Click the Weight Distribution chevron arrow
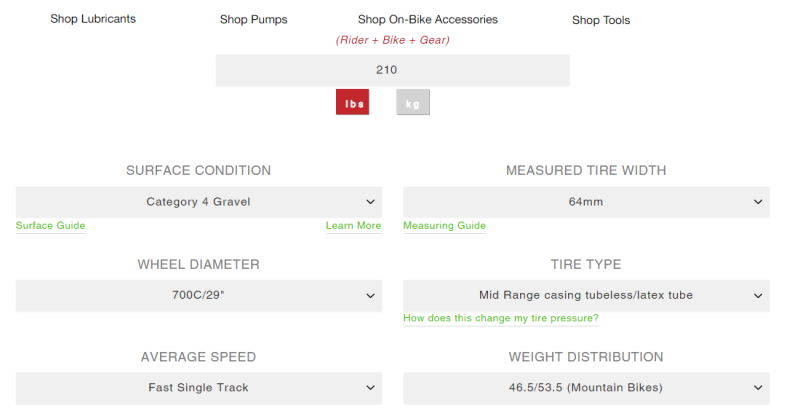Viewport: 800px width, 419px height. click(x=757, y=388)
